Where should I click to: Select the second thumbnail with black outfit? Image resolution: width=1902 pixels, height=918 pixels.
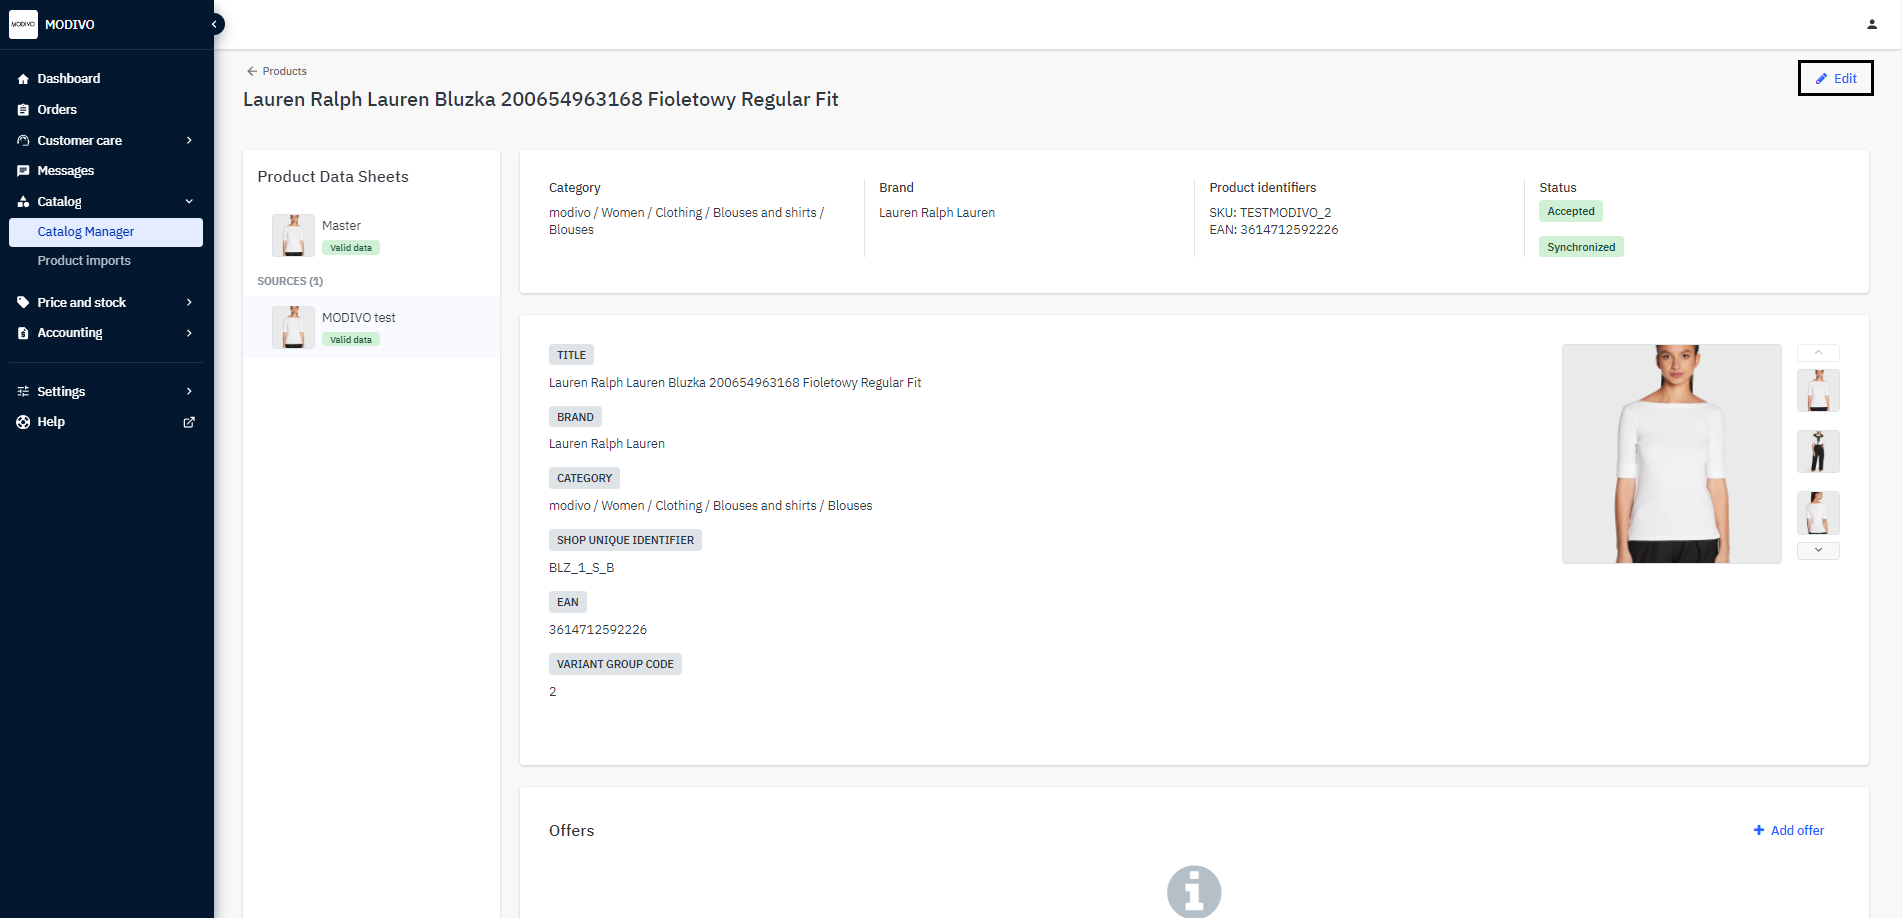[1818, 452]
